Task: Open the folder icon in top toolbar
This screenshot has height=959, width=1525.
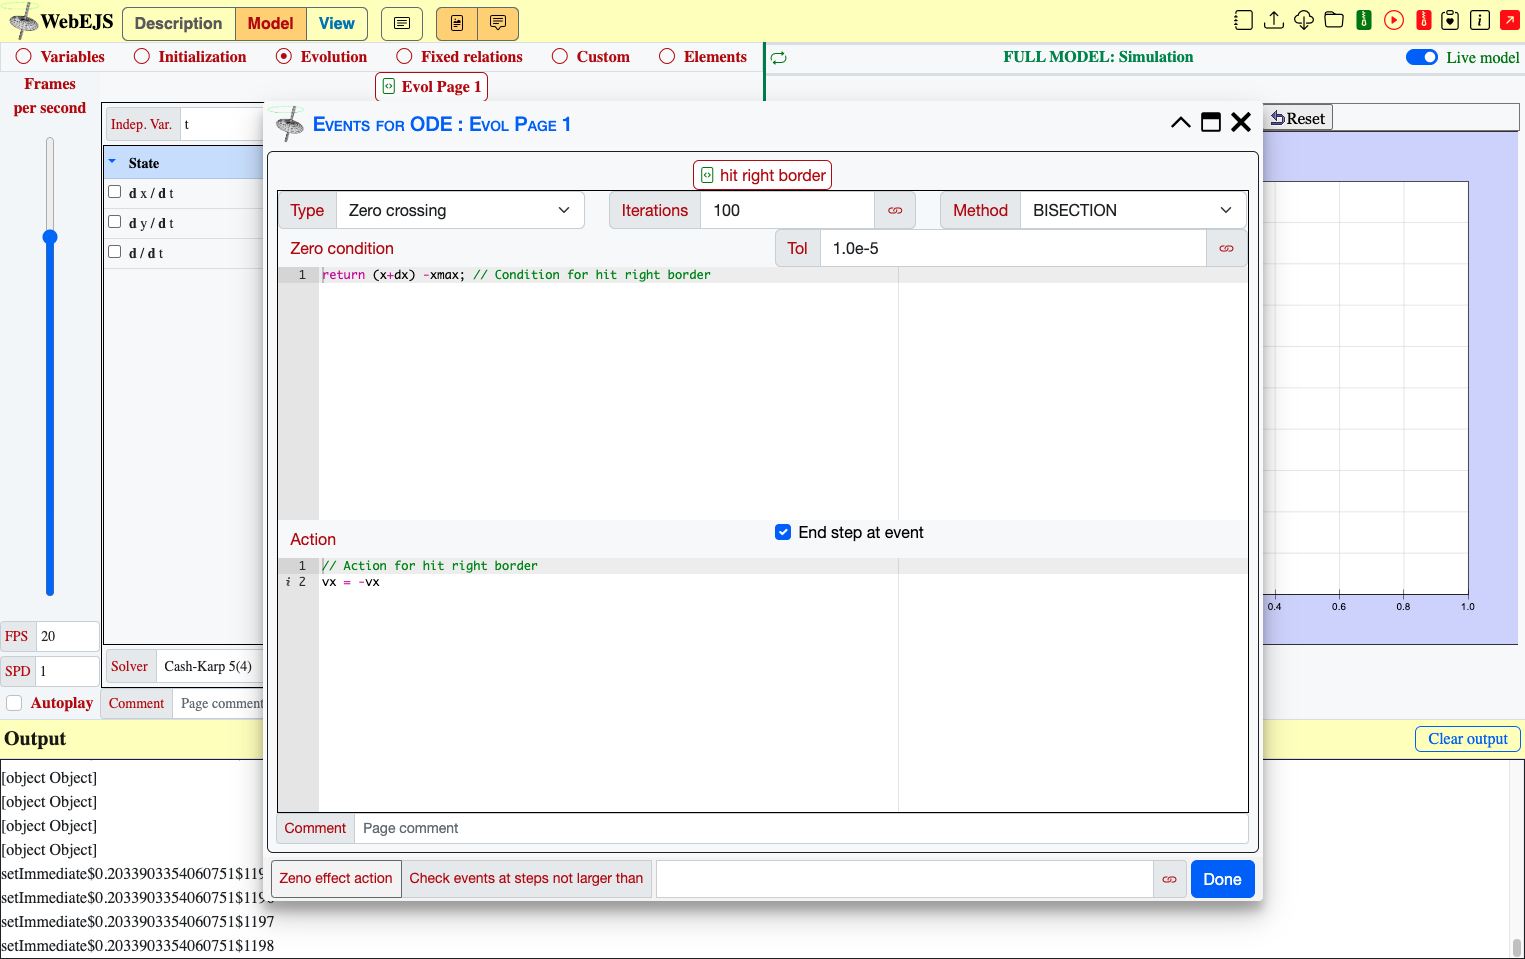Action: [1334, 20]
